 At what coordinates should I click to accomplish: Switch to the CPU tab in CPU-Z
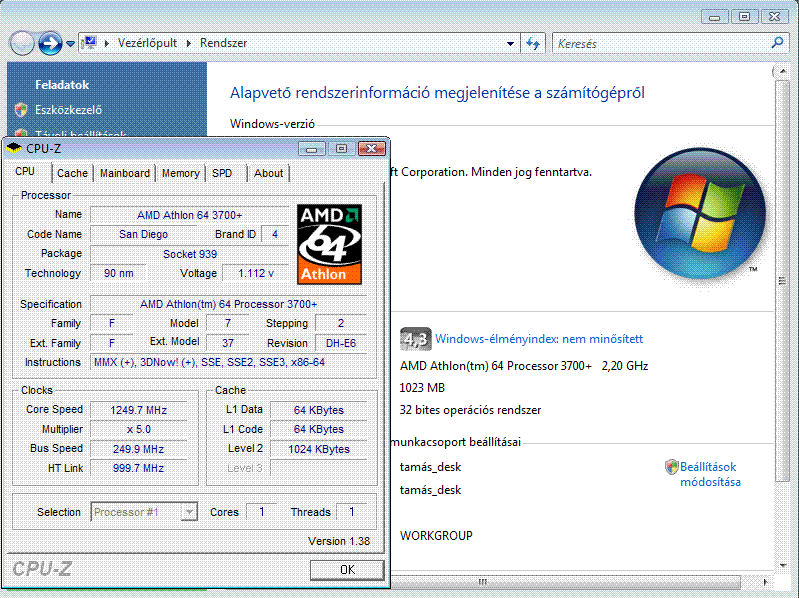coord(25,172)
